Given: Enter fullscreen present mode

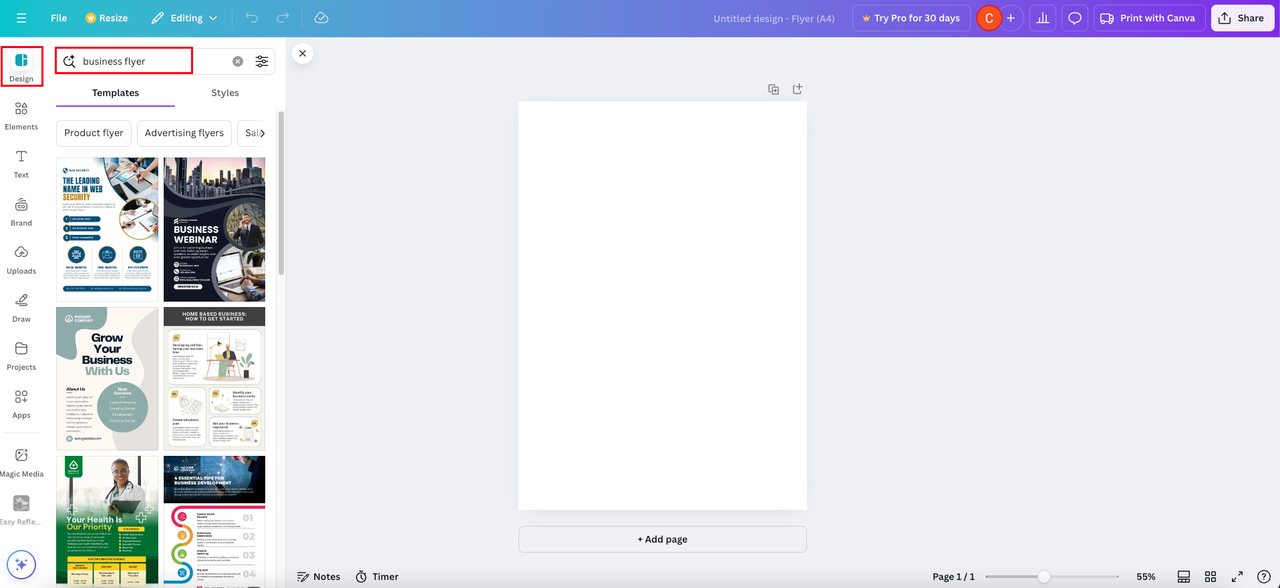Looking at the screenshot, I should (x=1237, y=577).
